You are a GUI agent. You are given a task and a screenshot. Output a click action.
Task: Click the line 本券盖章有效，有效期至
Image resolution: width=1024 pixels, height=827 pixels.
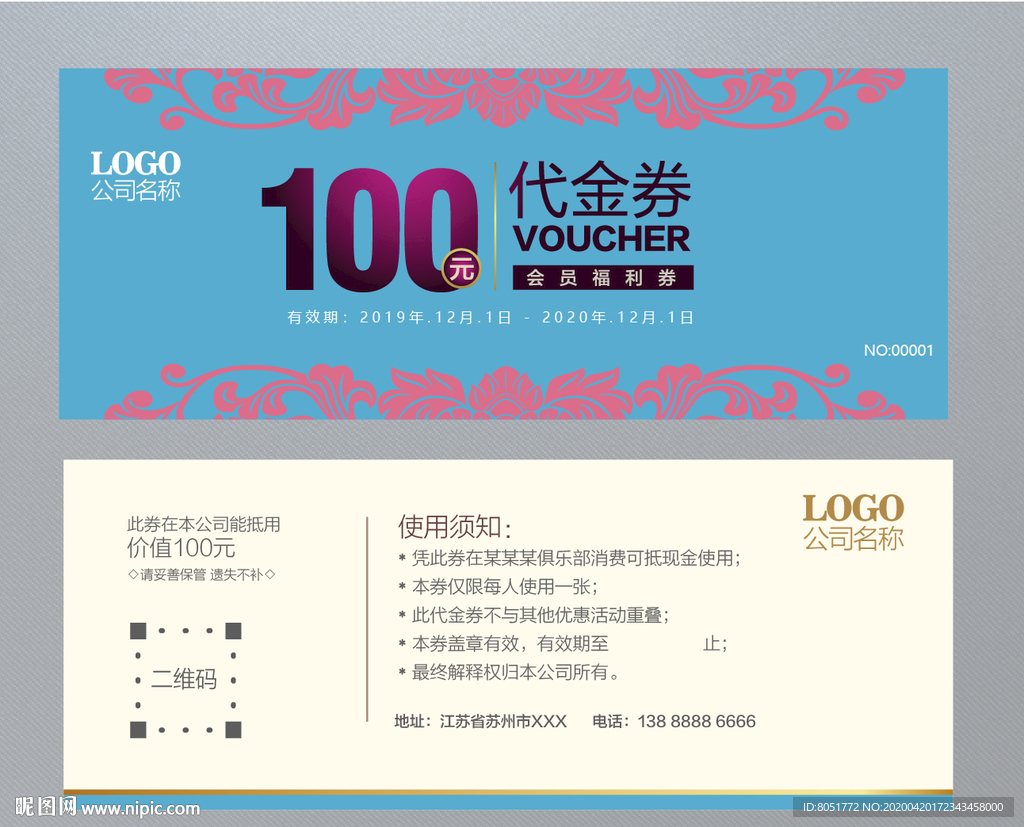click(x=563, y=644)
